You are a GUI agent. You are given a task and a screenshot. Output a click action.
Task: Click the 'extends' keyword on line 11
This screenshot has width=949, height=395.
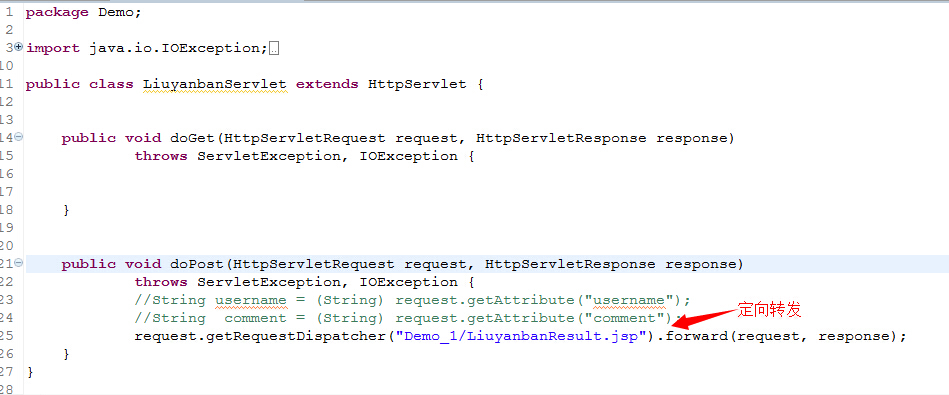pos(327,84)
